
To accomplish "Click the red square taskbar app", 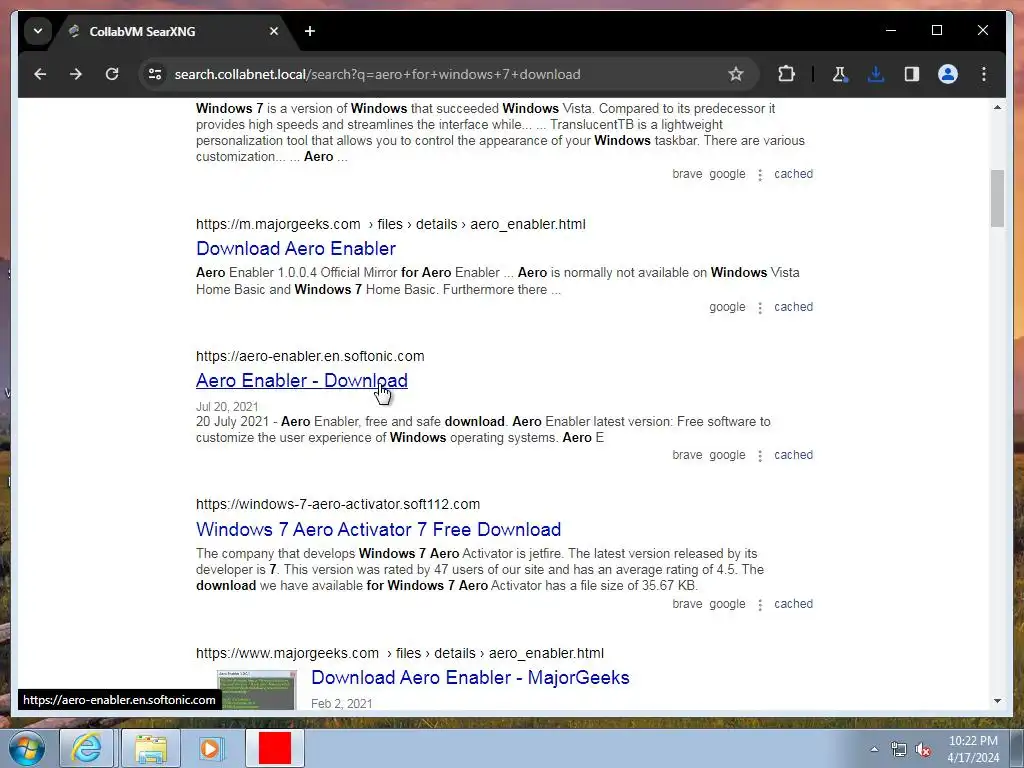I will (x=275, y=748).
